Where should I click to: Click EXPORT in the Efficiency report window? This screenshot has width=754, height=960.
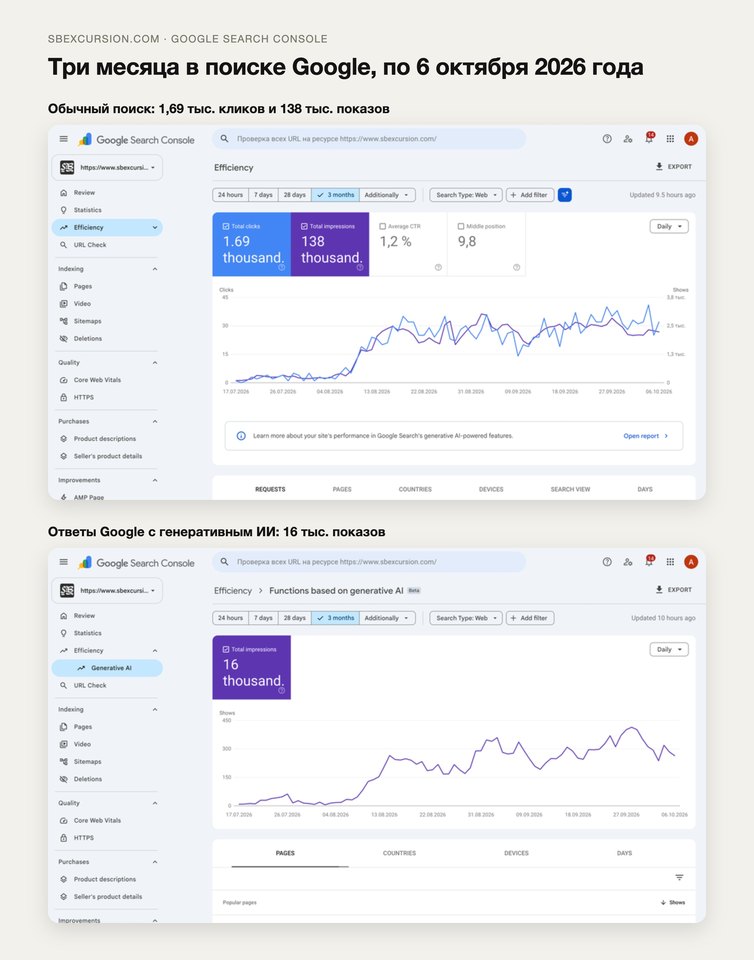[674, 167]
